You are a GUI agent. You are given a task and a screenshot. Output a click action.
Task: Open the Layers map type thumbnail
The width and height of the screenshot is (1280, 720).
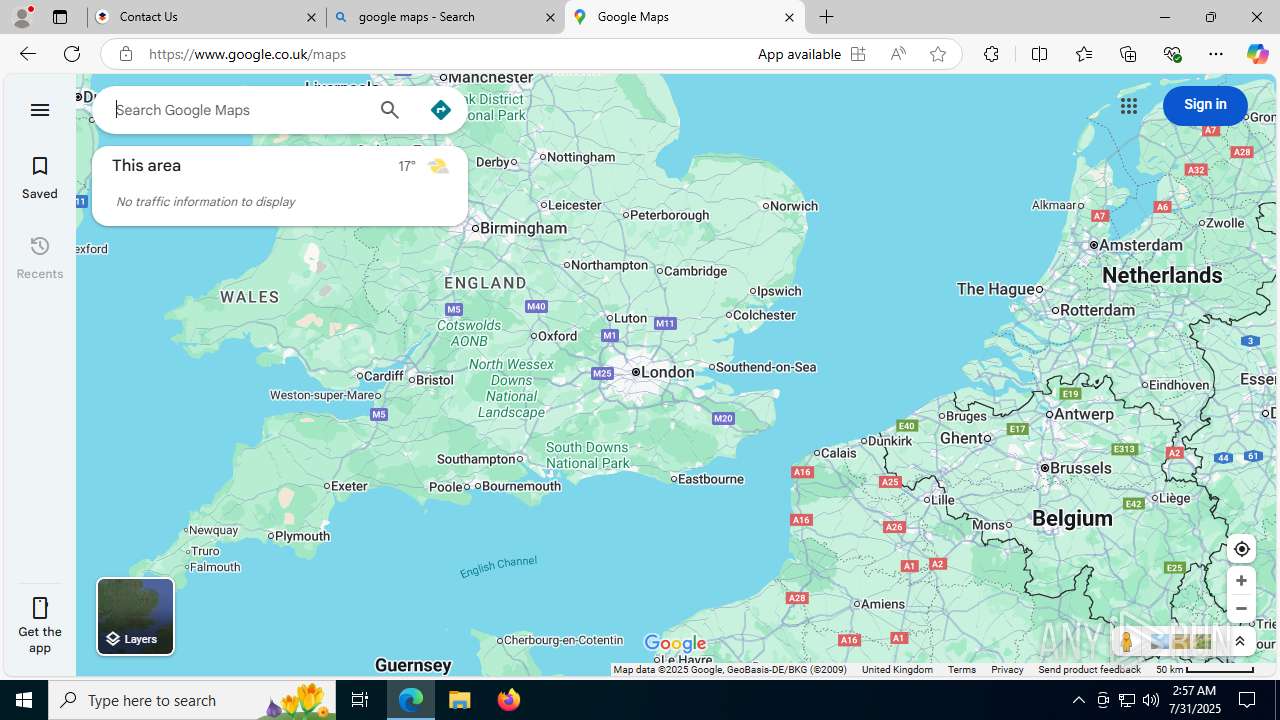coord(135,616)
